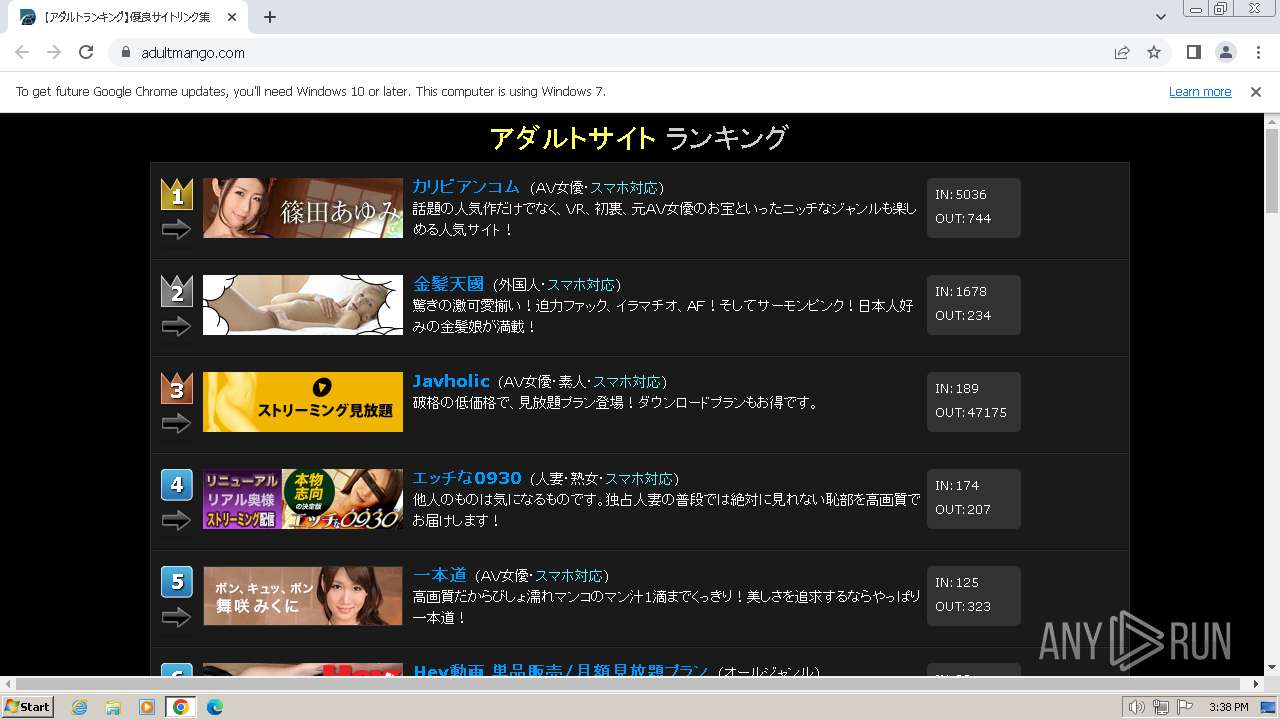Image resolution: width=1280 pixels, height=720 pixels.
Task: Click the silver crown rank 2 icon
Action: click(x=177, y=291)
